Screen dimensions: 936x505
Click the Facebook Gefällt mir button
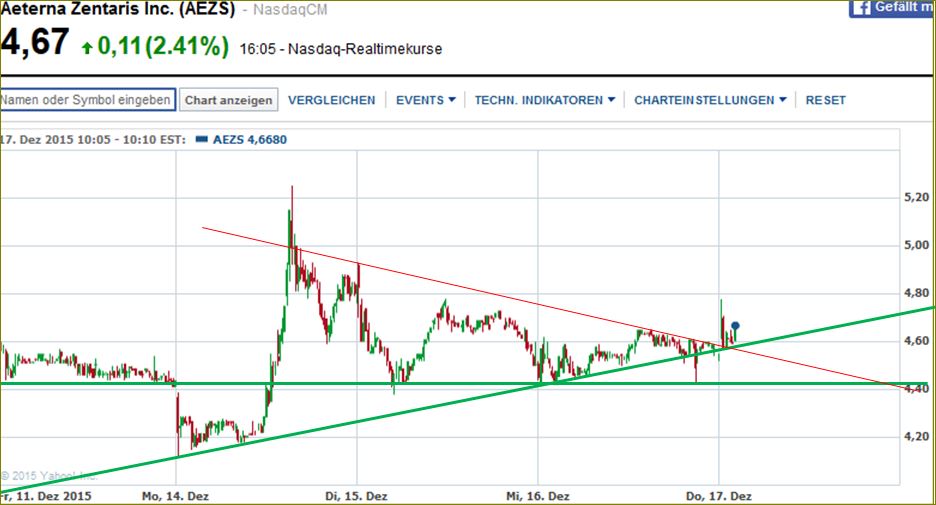[892, 8]
